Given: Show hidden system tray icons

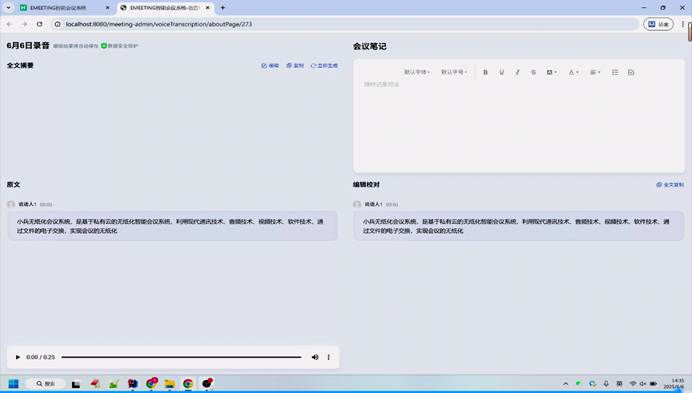Looking at the screenshot, I should pos(565,384).
